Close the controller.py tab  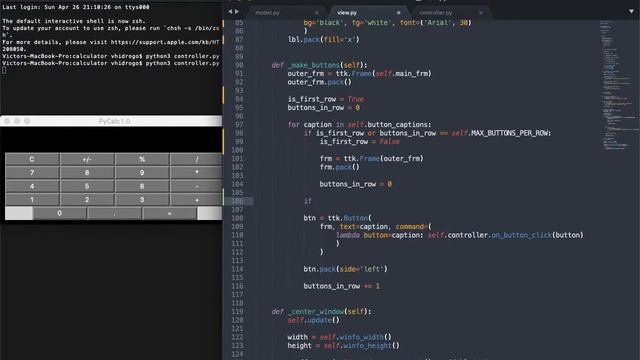480,13
